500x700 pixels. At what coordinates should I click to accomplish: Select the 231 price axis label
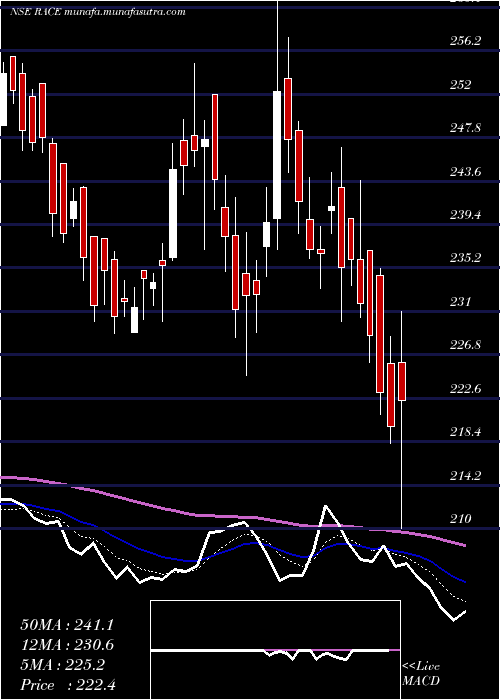[460, 301]
